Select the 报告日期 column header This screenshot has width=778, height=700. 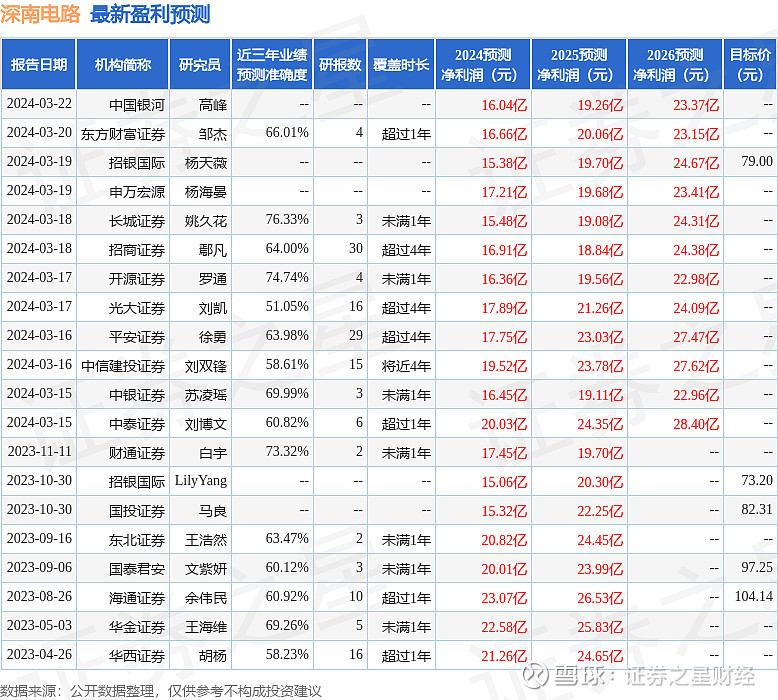tap(39, 64)
